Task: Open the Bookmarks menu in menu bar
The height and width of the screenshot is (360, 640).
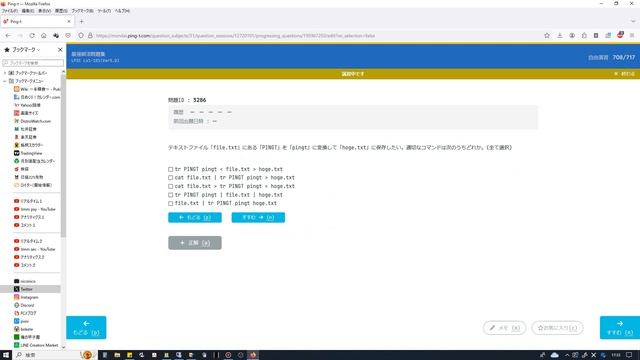Action: point(82,11)
